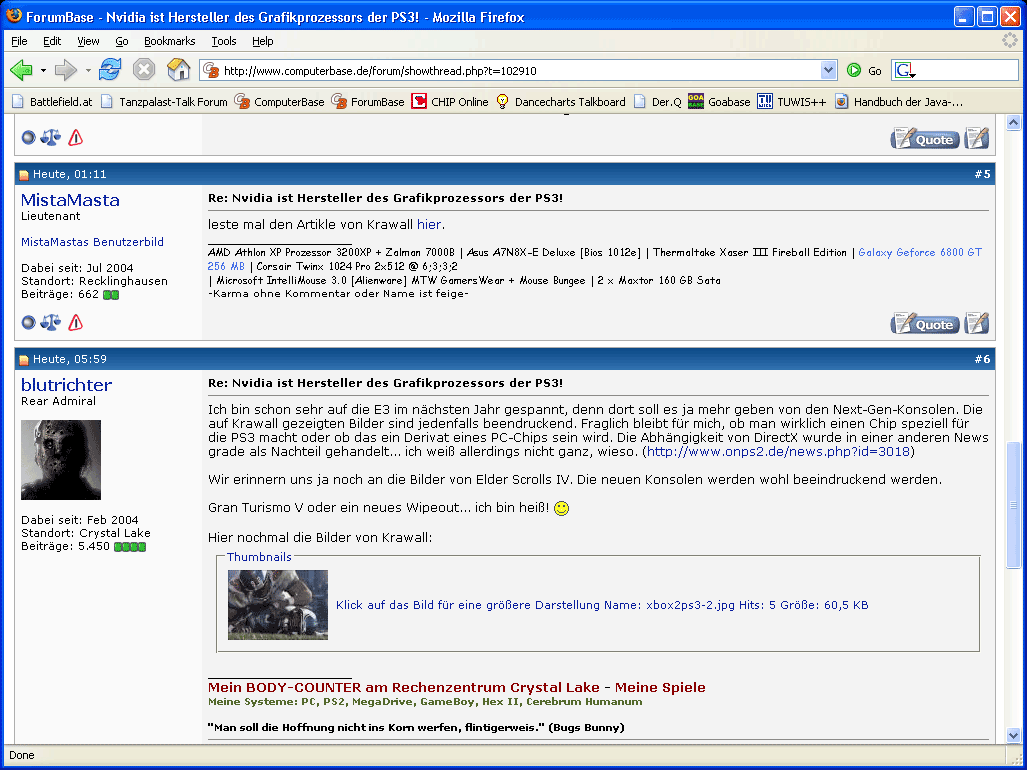This screenshot has height=770, width=1027.
Task: Open the ComputerBase bookmark
Action: (x=280, y=101)
